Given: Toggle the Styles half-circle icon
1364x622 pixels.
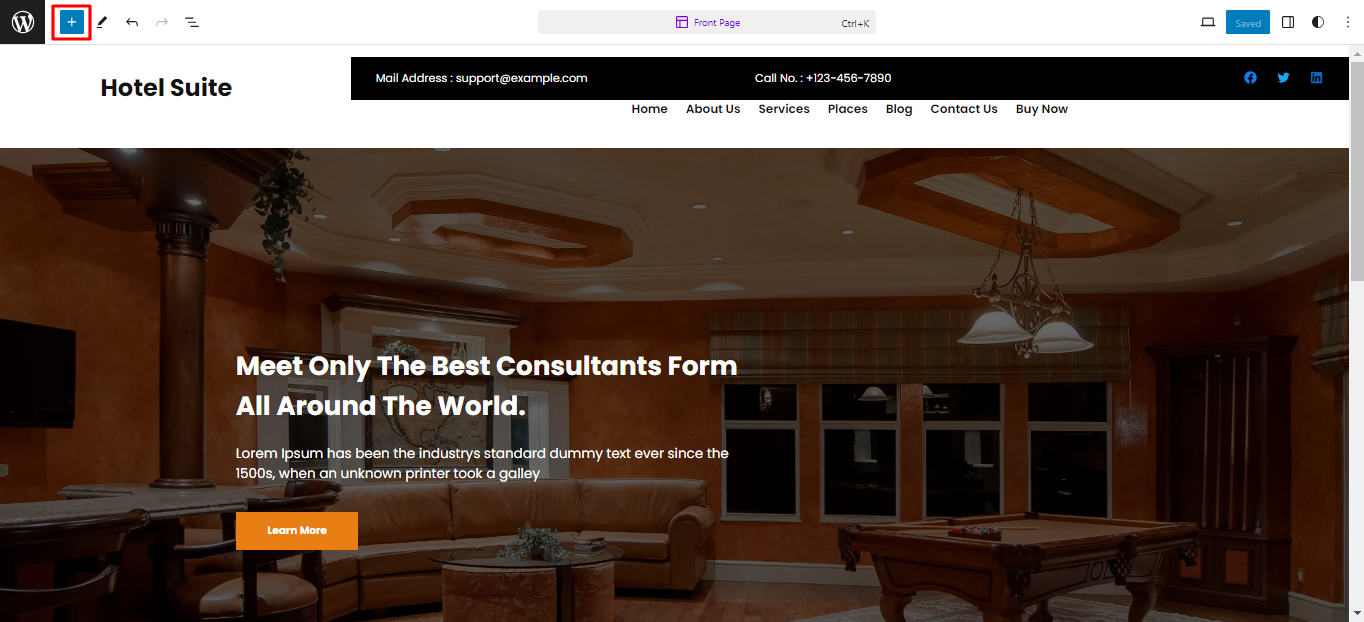Looking at the screenshot, I should click(1318, 22).
